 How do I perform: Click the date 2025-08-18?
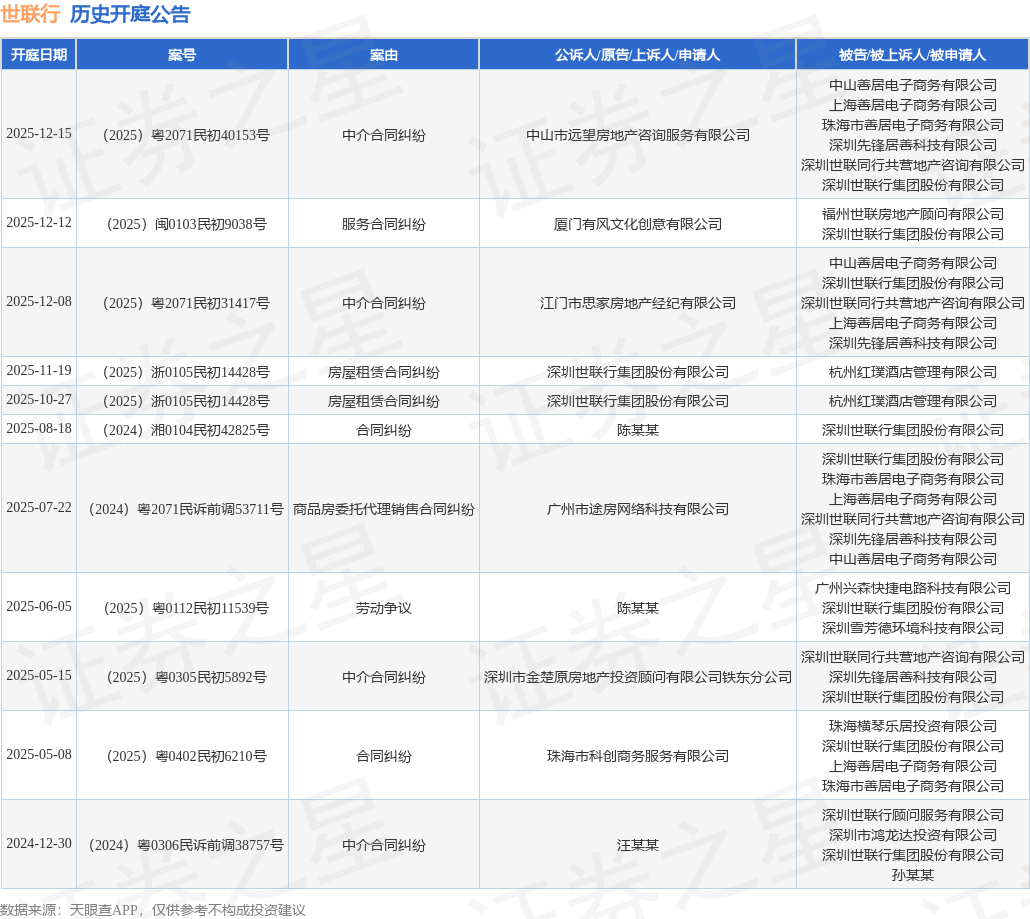click(x=39, y=428)
